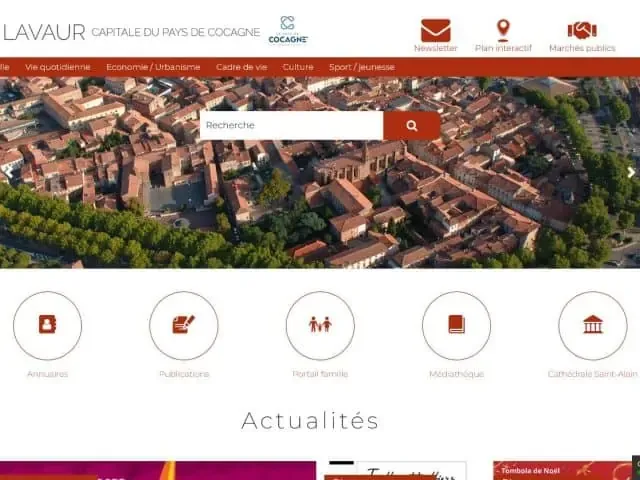This screenshot has width=640, height=480.
Task: Open the Publications circle icon
Action: (x=183, y=325)
